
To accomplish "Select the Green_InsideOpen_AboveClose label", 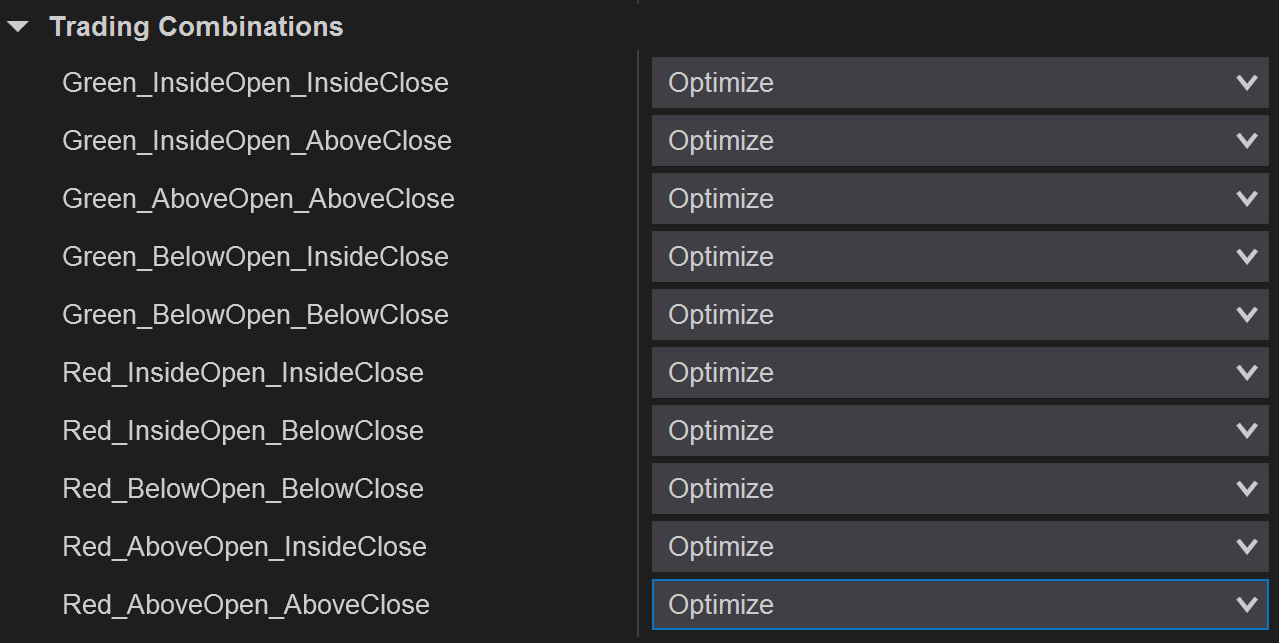I will (x=257, y=141).
